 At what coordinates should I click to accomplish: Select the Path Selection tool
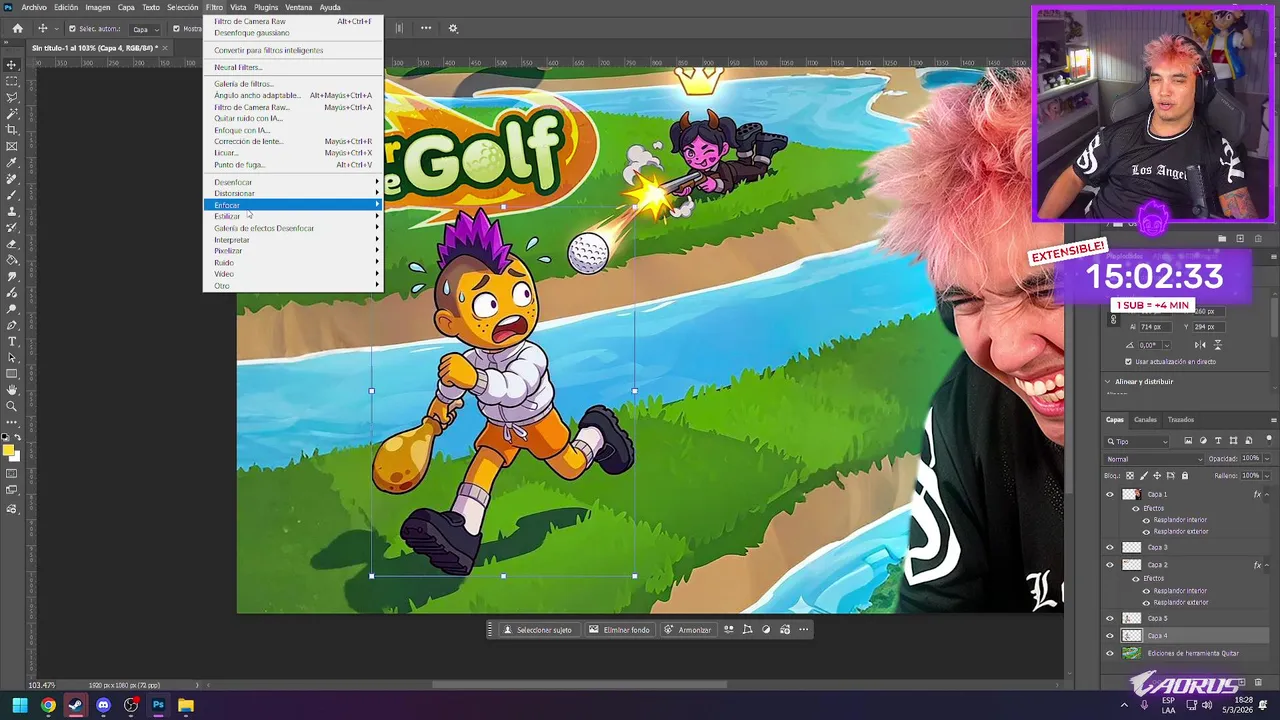coord(12,357)
